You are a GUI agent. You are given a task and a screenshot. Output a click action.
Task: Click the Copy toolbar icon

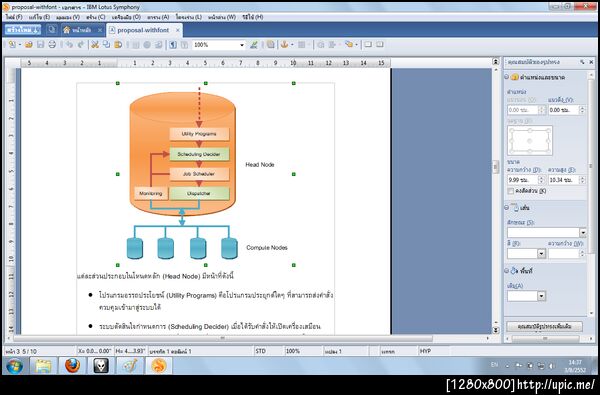coord(106,45)
